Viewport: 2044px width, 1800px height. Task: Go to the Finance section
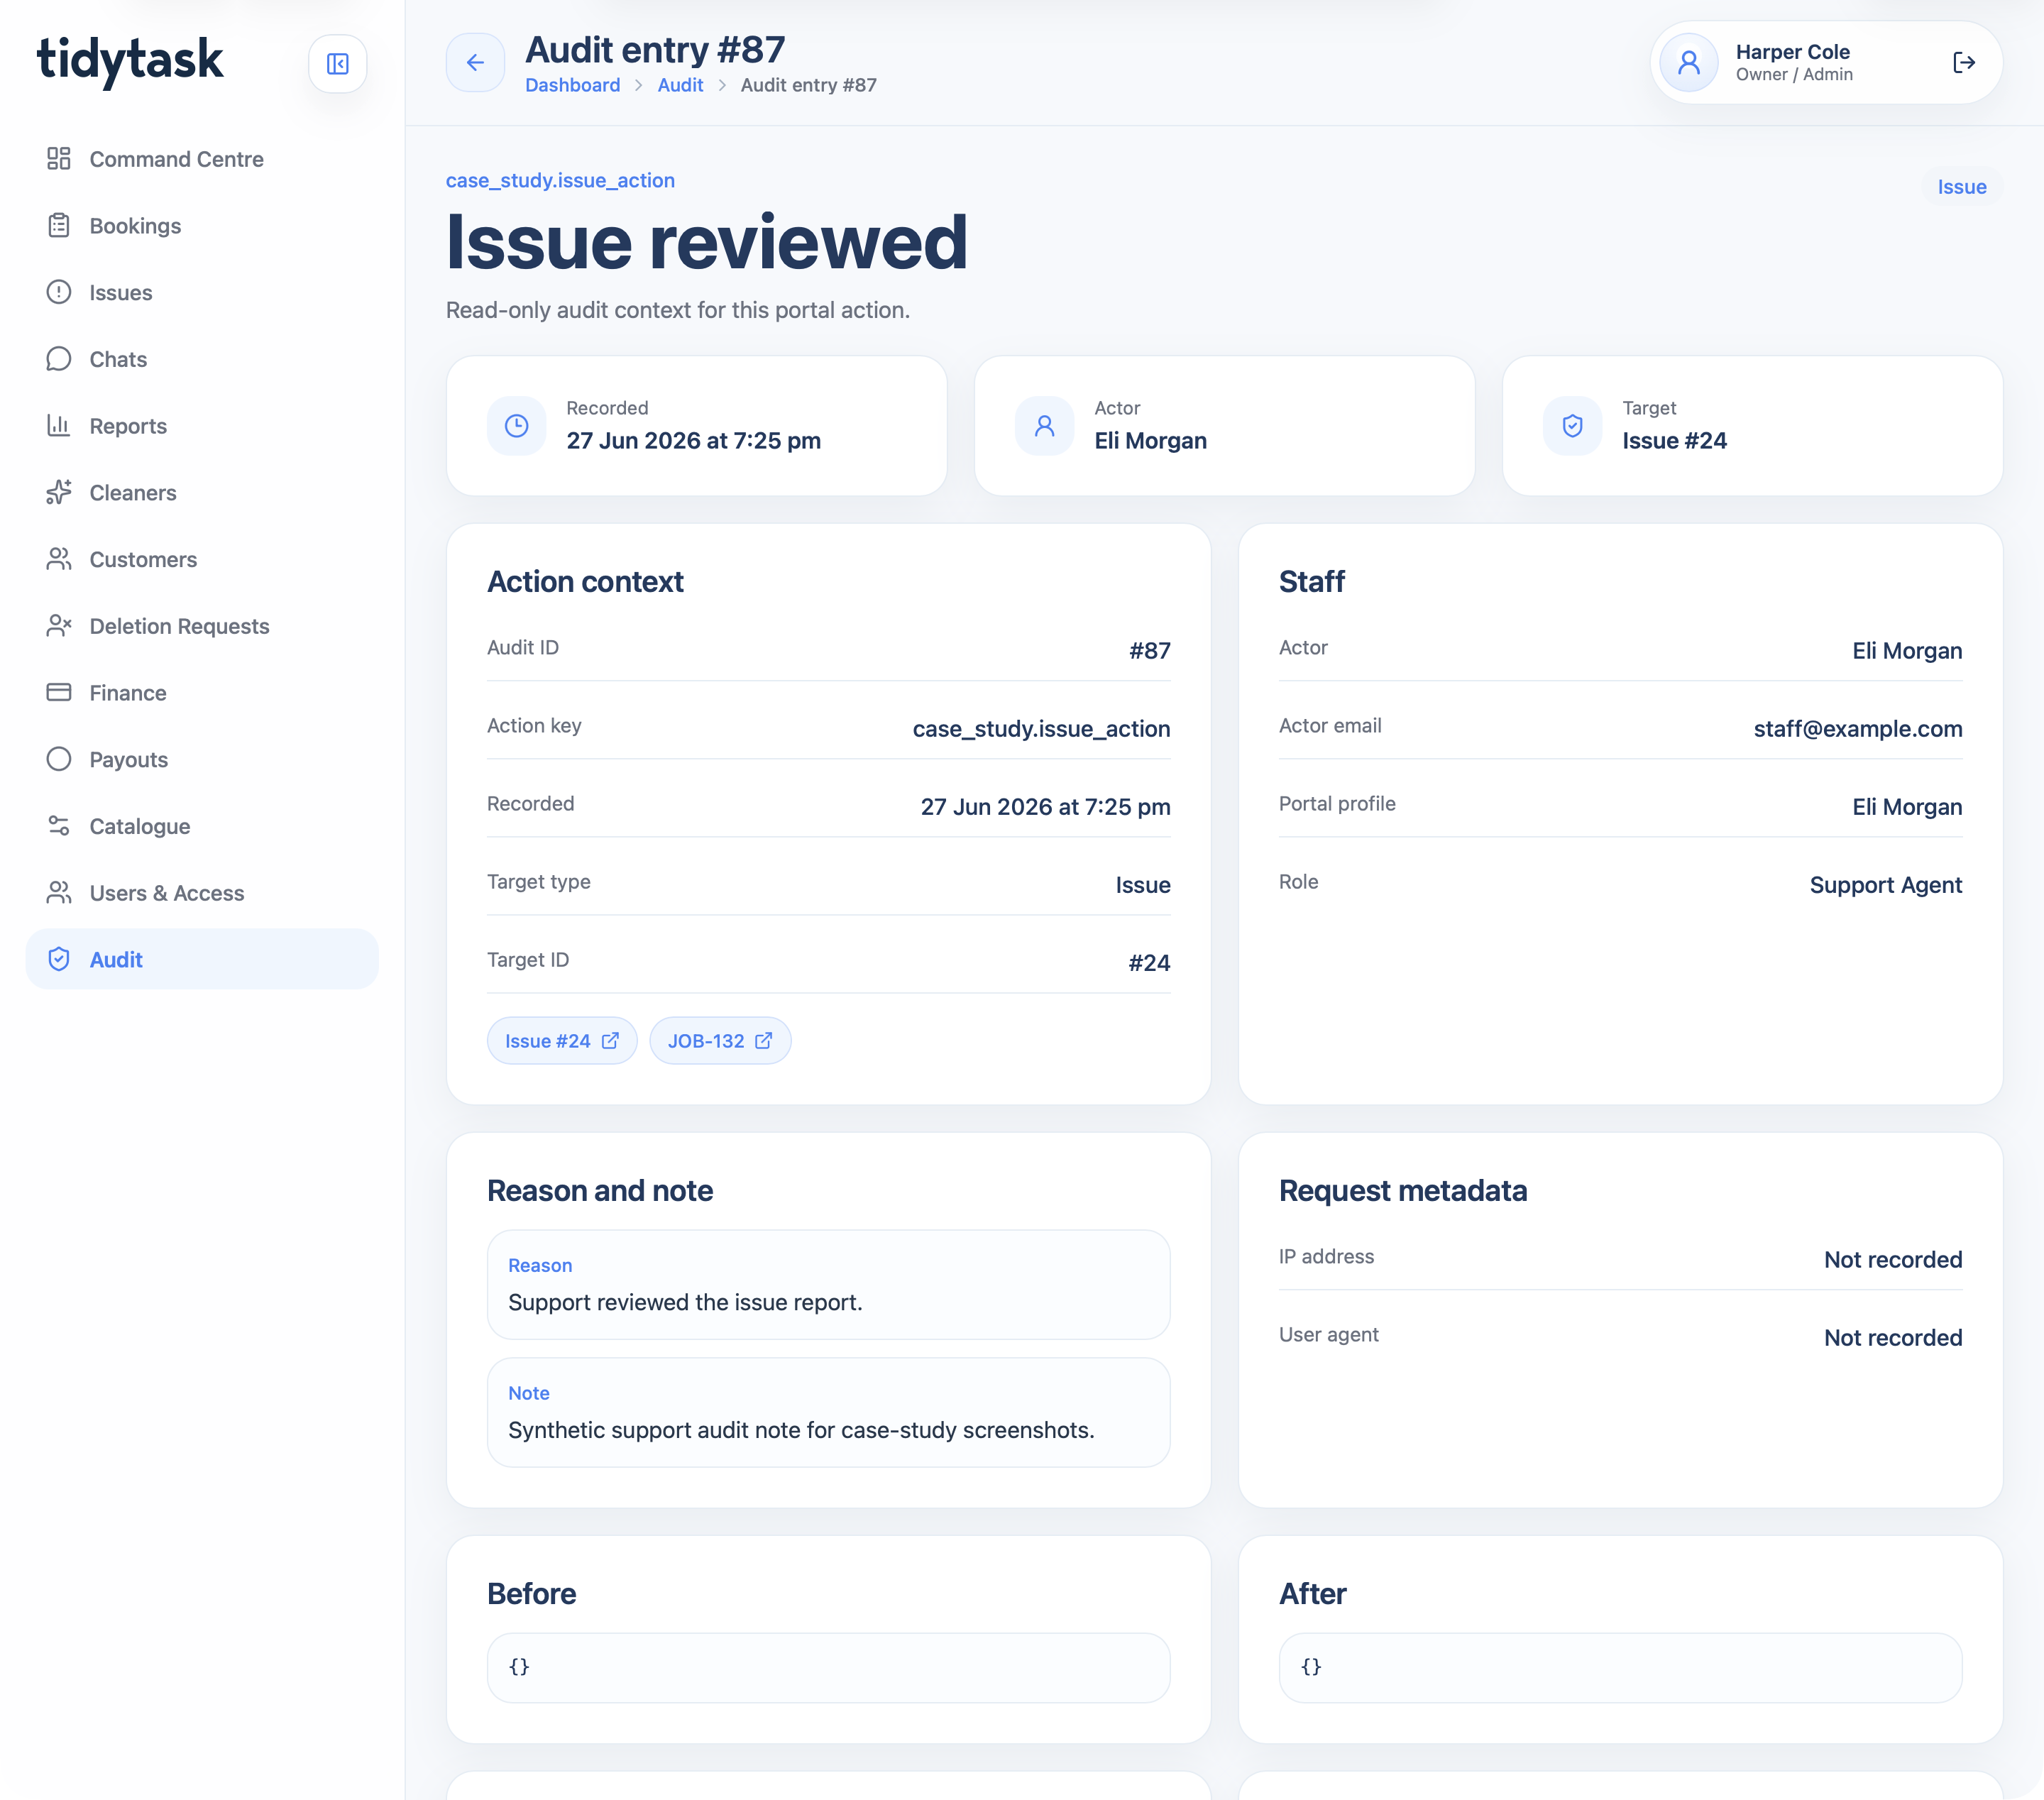[202, 693]
